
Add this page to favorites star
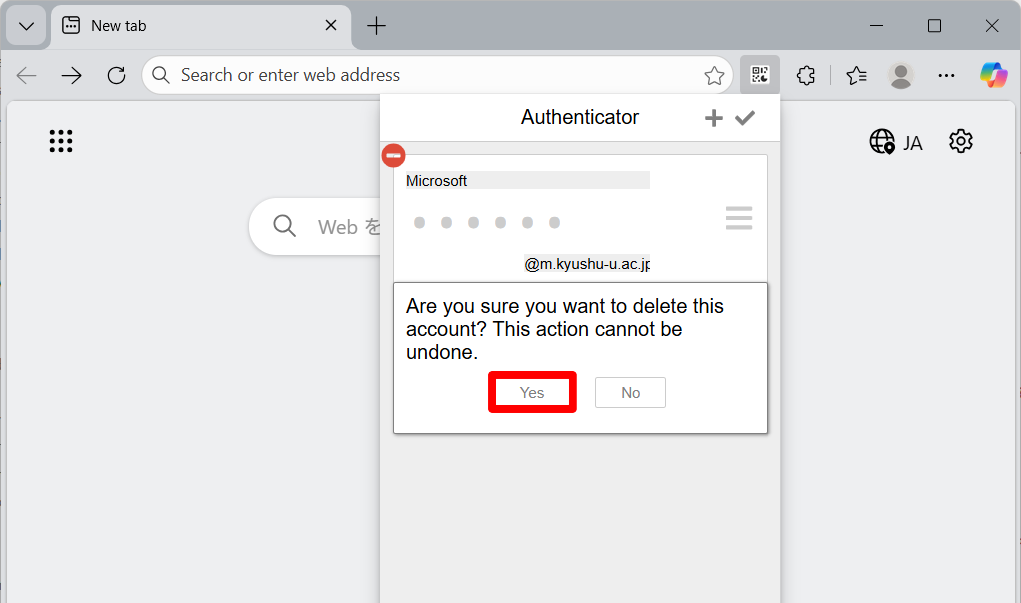(714, 76)
